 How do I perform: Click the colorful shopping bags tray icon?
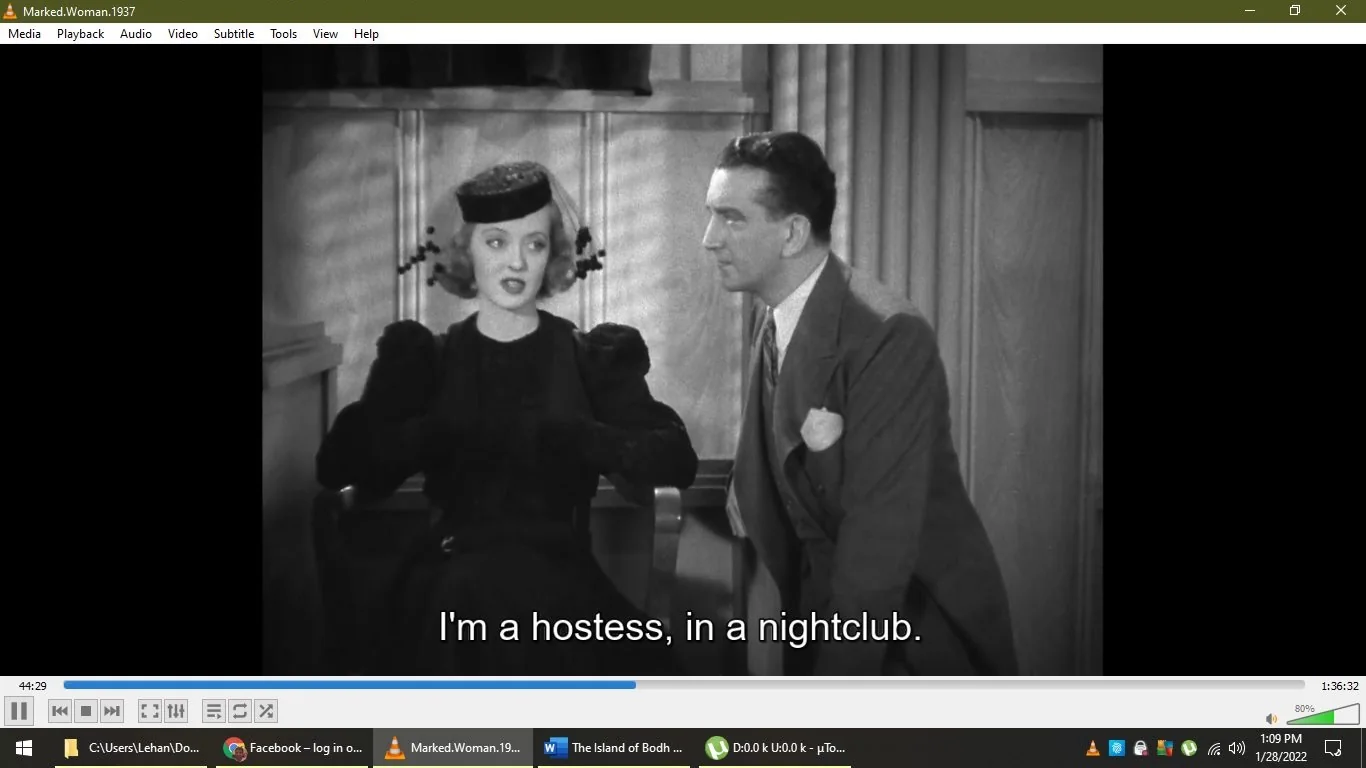pos(1165,748)
